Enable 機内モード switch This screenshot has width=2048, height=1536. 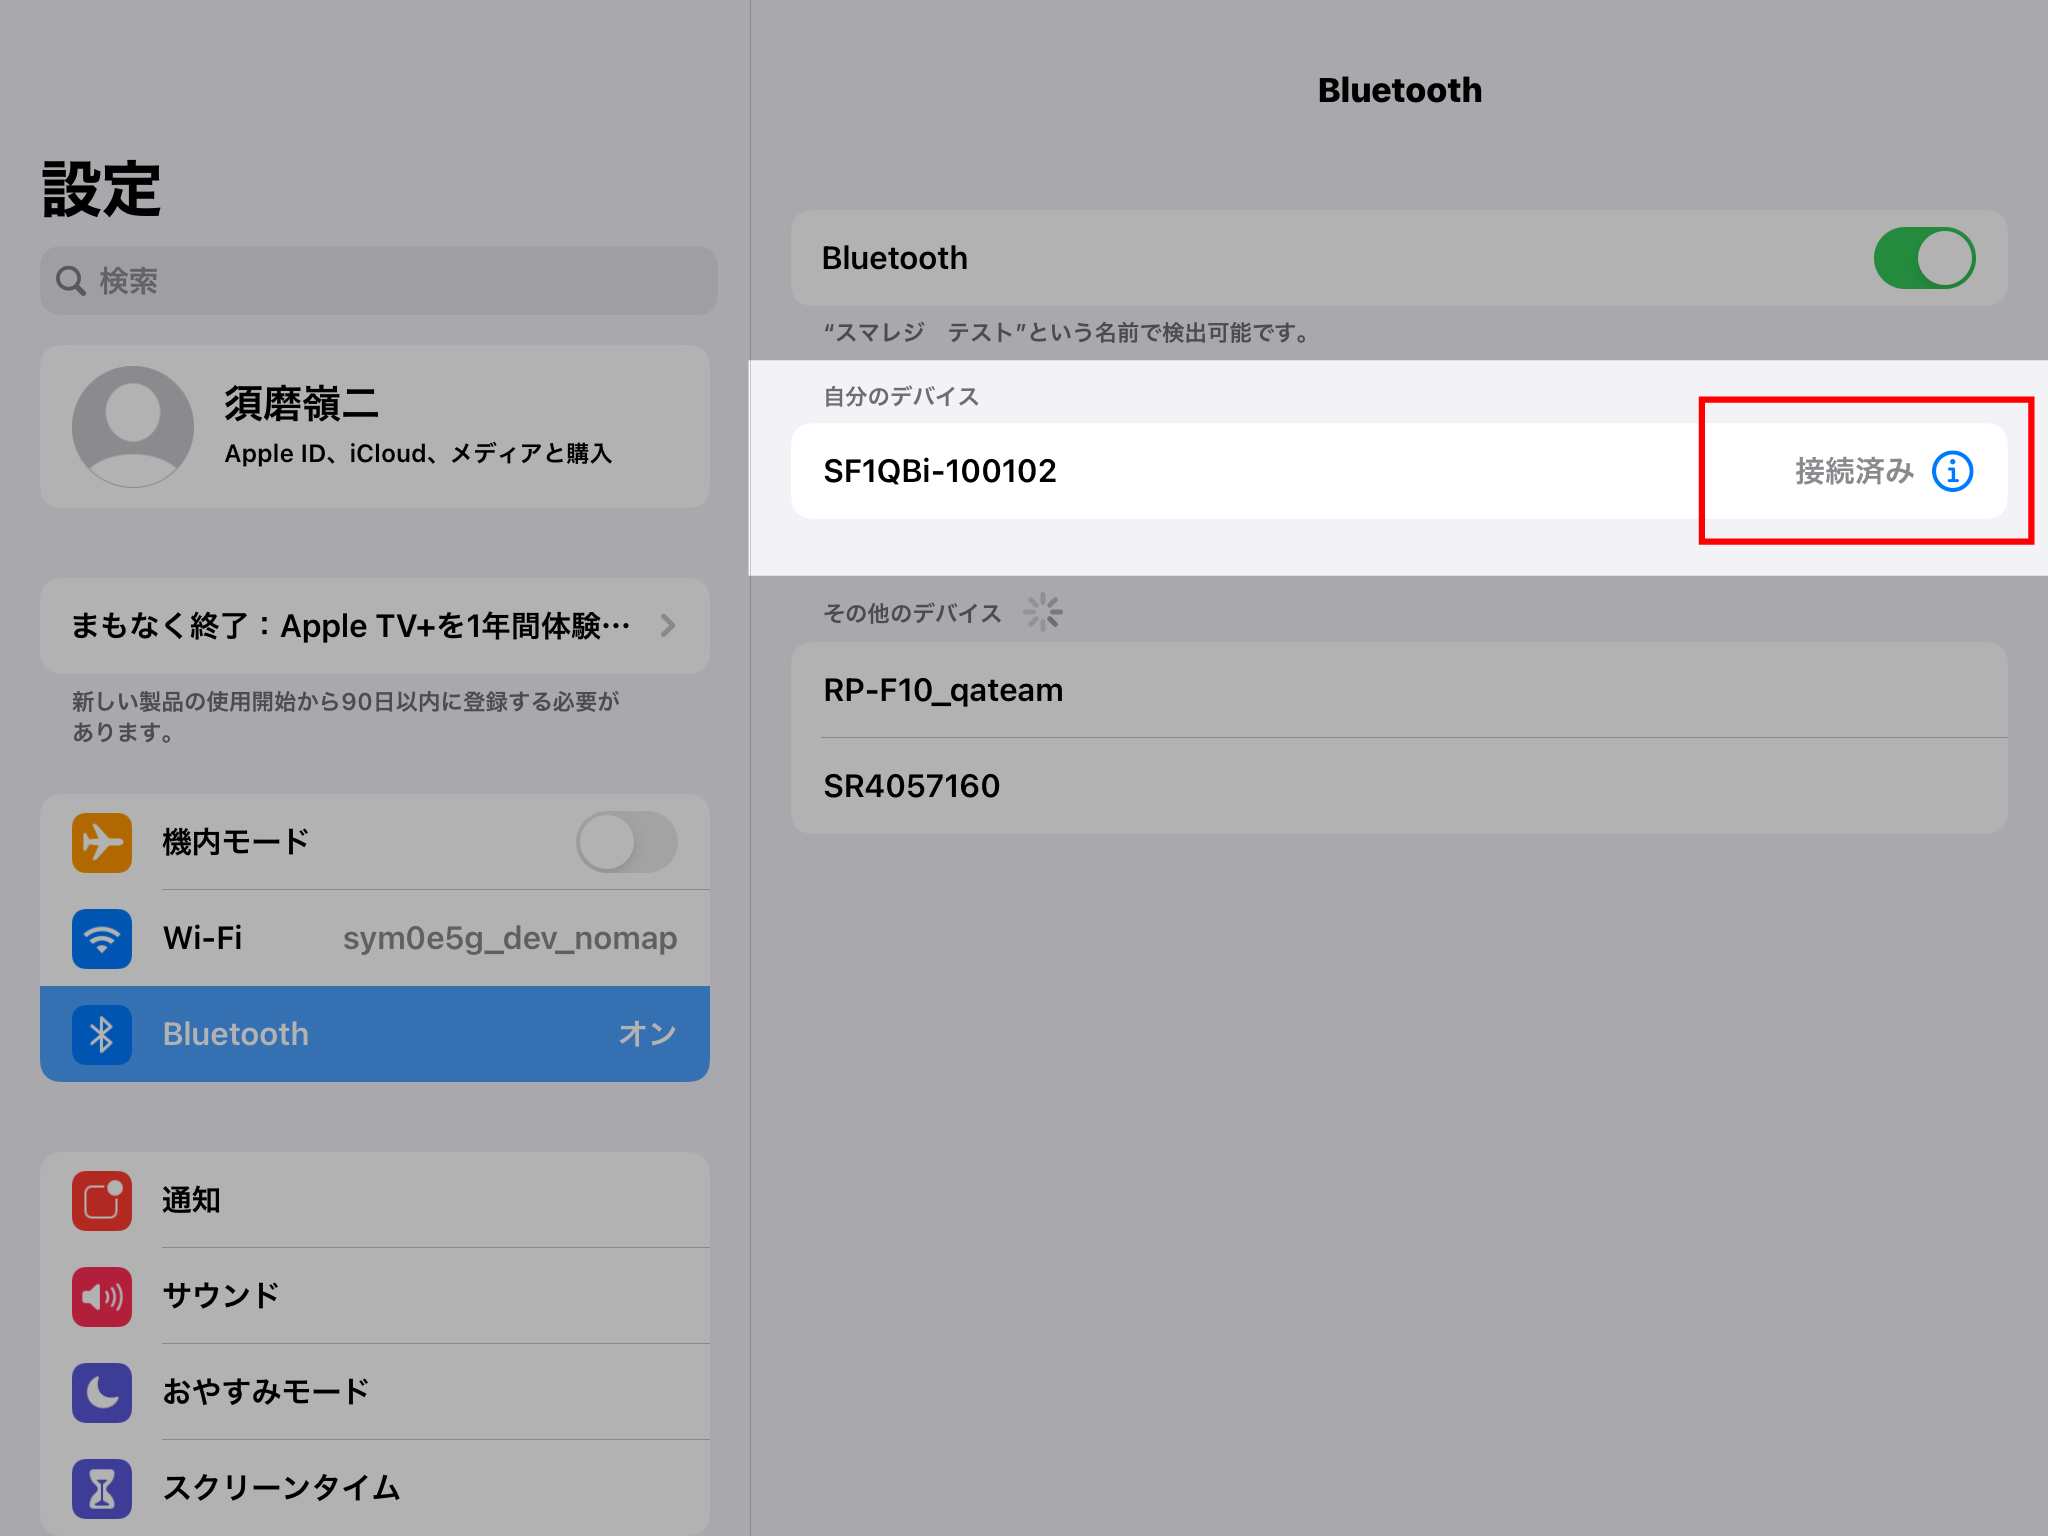pyautogui.click(x=627, y=842)
